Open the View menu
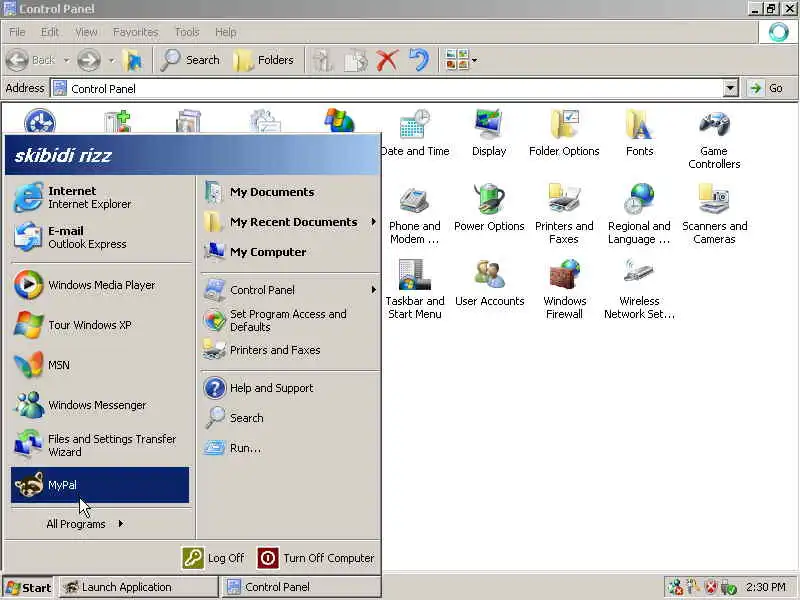This screenshot has height=600, width=800. click(86, 32)
